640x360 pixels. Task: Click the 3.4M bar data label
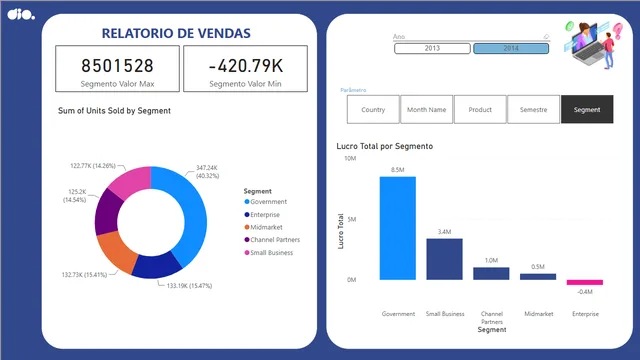(x=444, y=232)
